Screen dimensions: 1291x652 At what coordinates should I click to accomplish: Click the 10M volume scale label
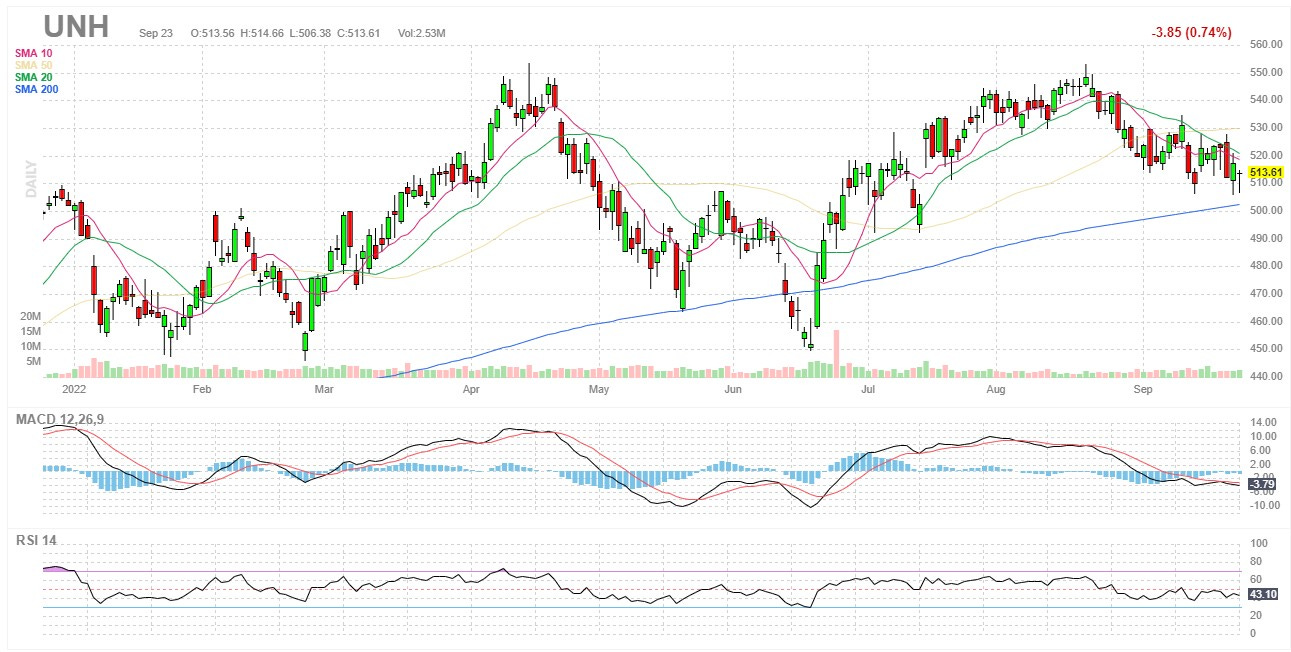30,346
